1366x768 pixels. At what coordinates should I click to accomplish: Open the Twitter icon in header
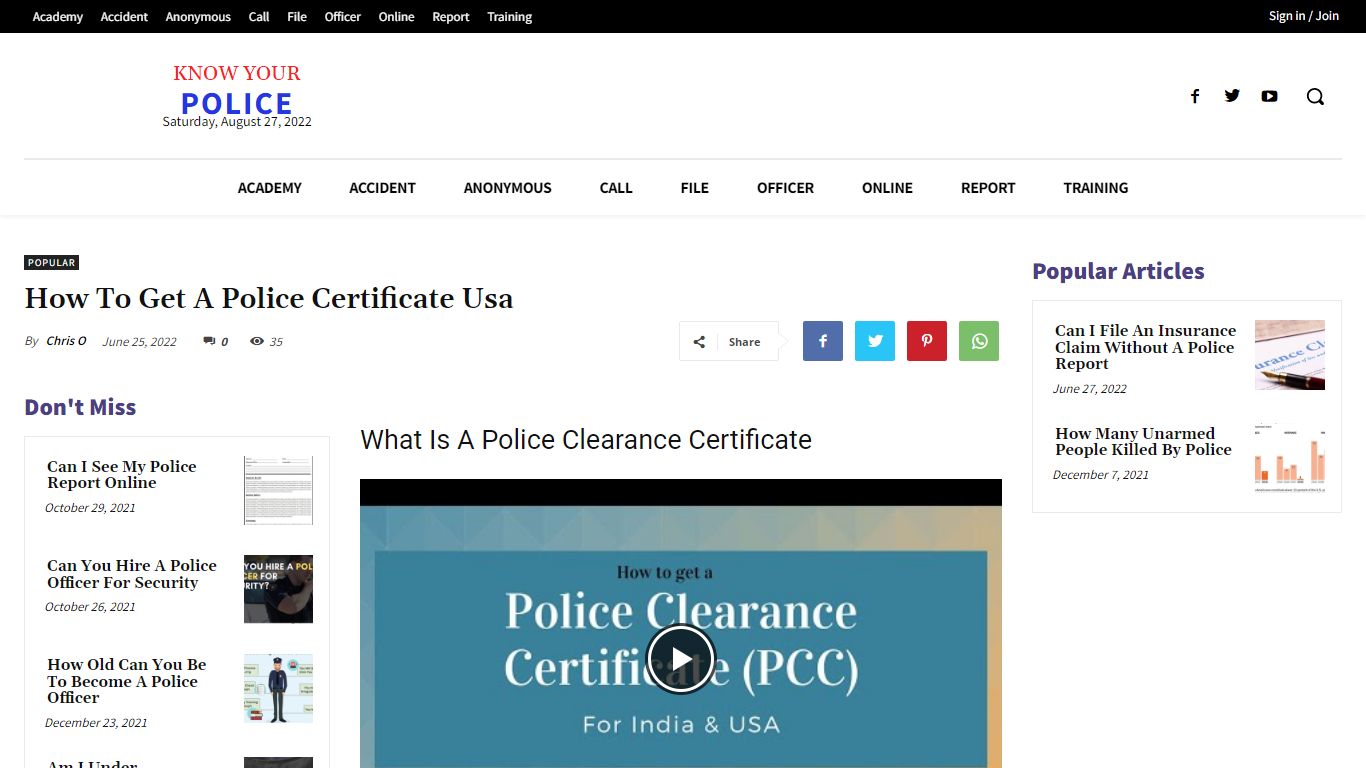[1232, 96]
